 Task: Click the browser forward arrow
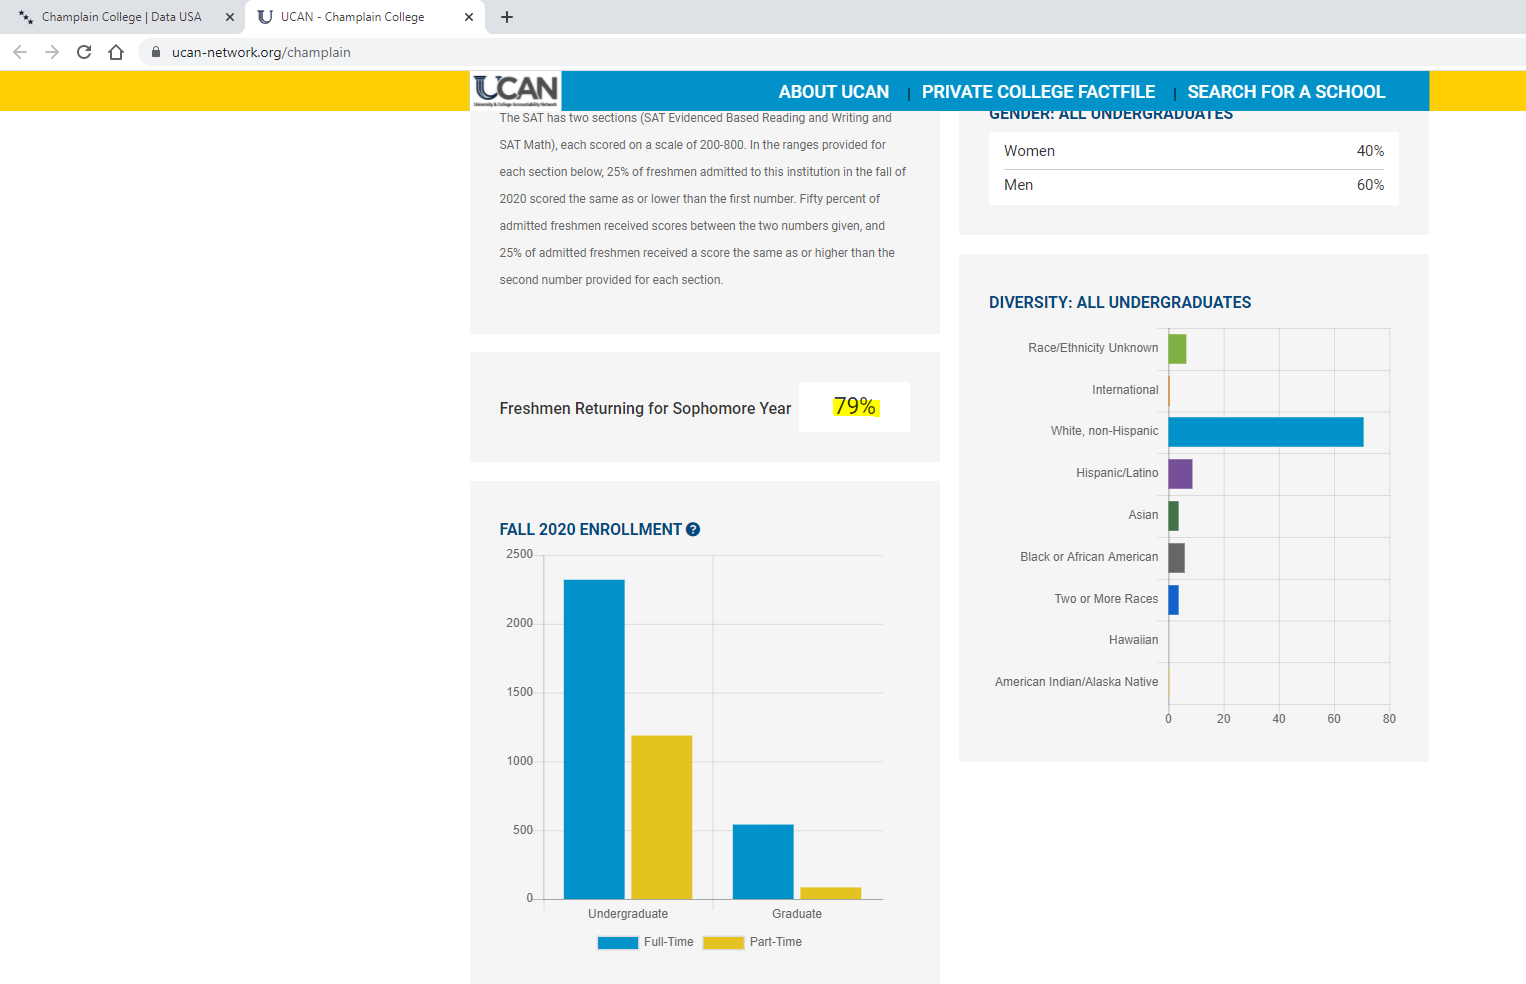[x=52, y=52]
